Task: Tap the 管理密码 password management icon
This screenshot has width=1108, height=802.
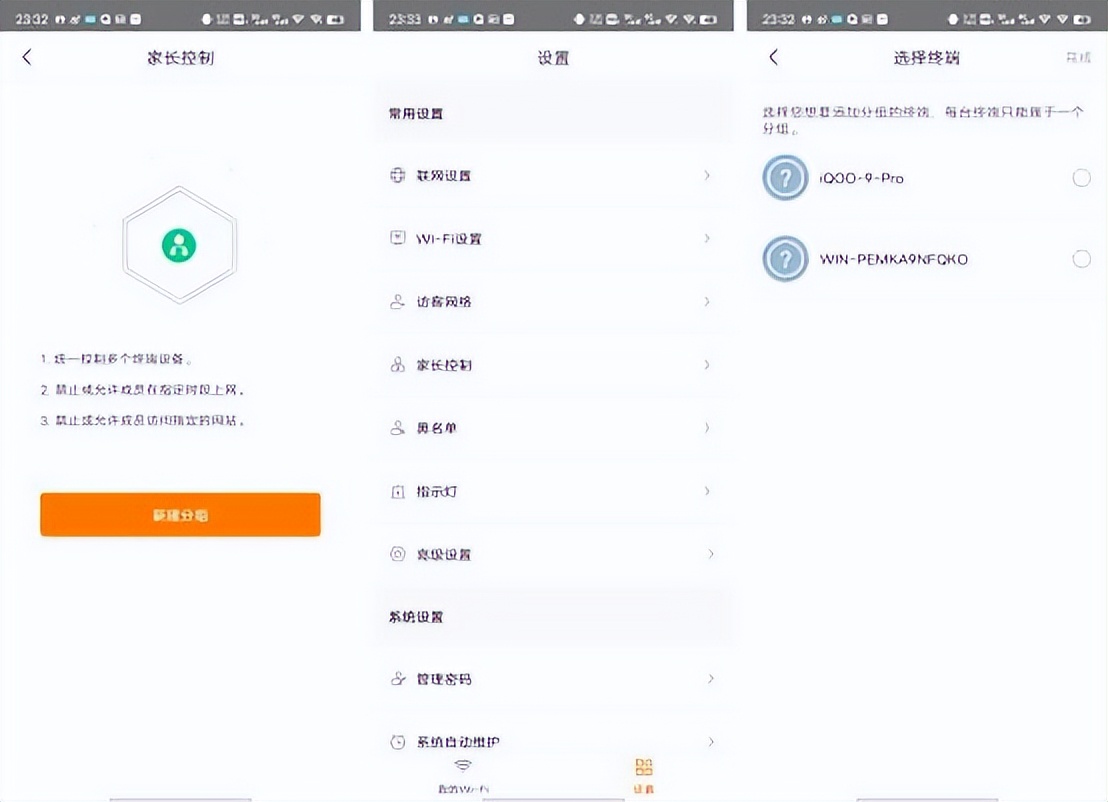Action: [397, 678]
